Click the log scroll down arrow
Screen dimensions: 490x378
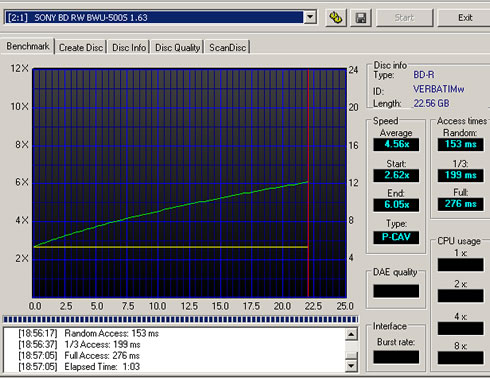coord(351,366)
